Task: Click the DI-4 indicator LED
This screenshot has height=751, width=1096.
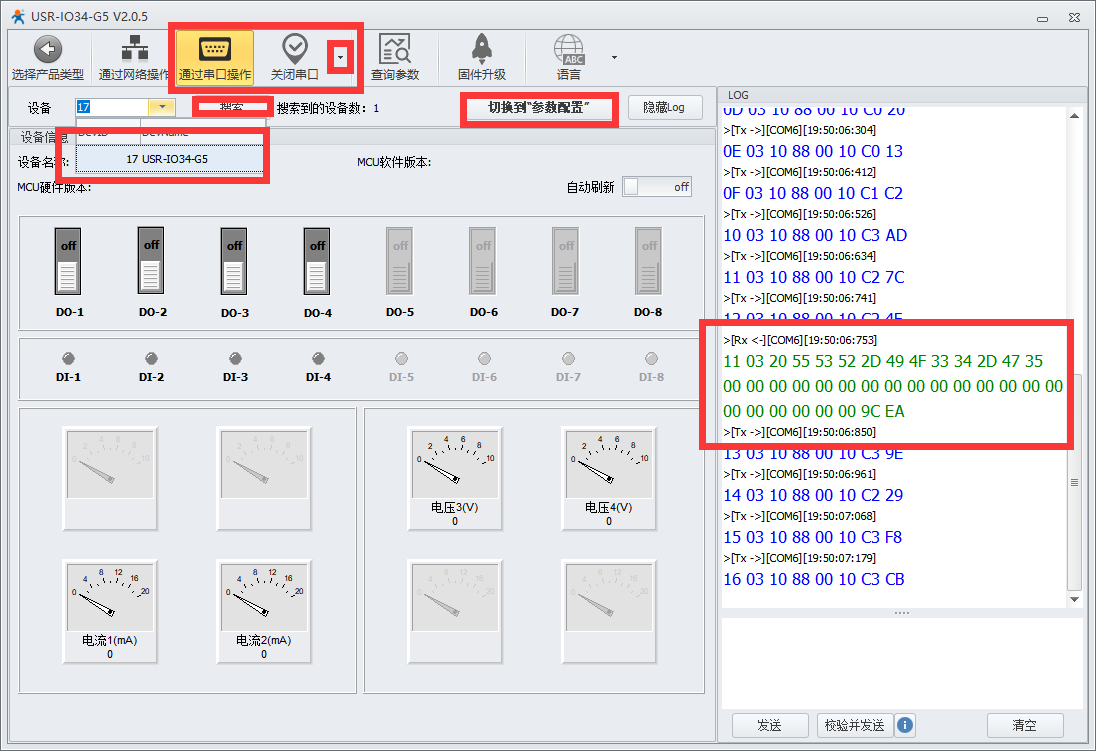Action: point(318,359)
